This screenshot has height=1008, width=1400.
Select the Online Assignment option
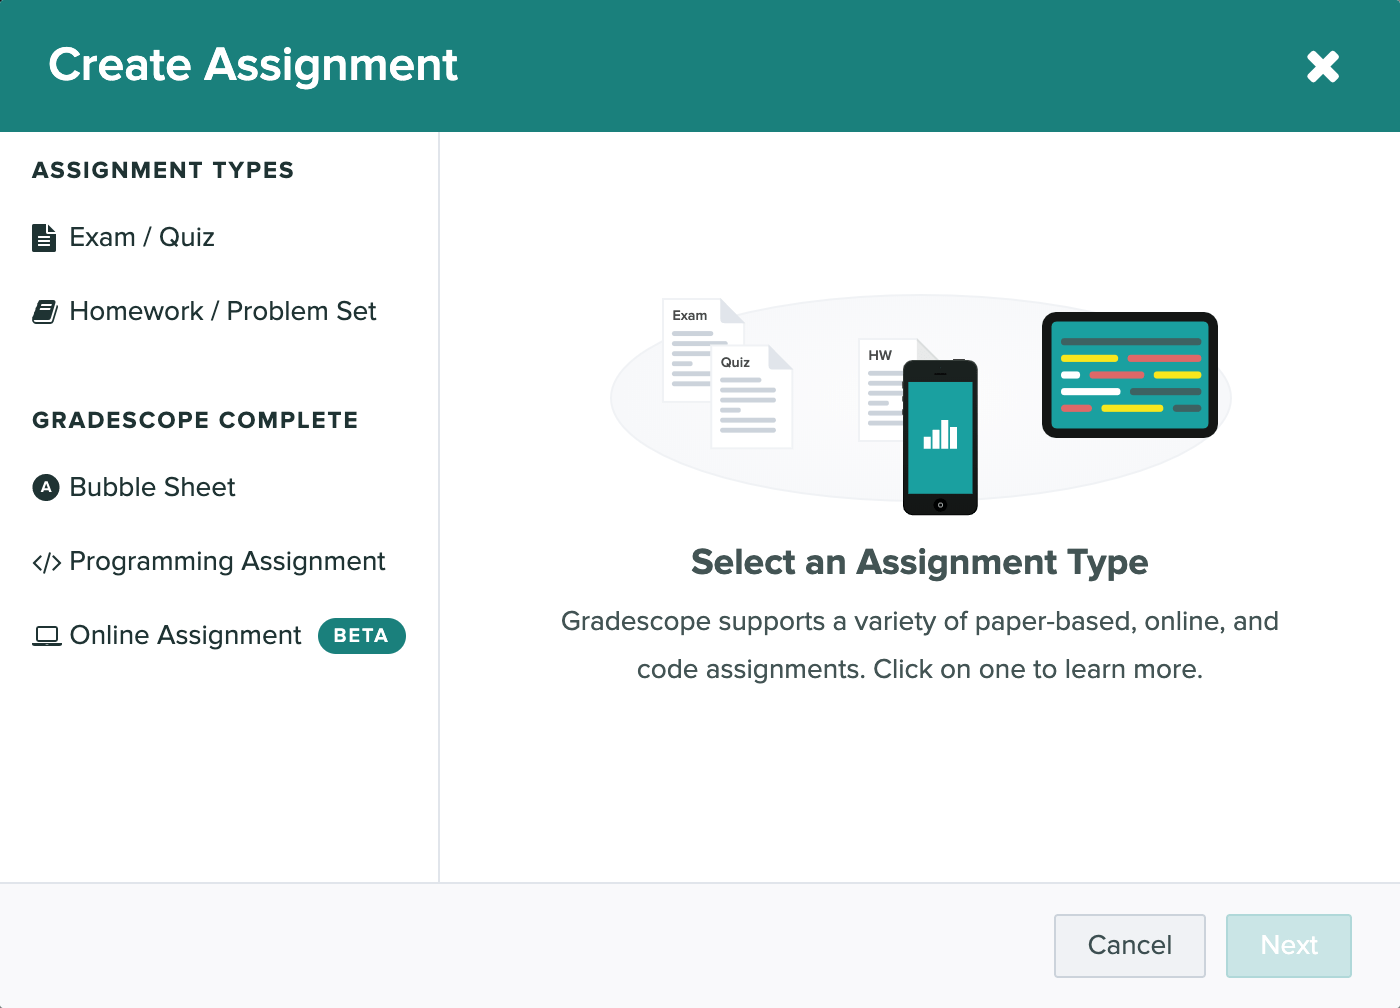(185, 635)
